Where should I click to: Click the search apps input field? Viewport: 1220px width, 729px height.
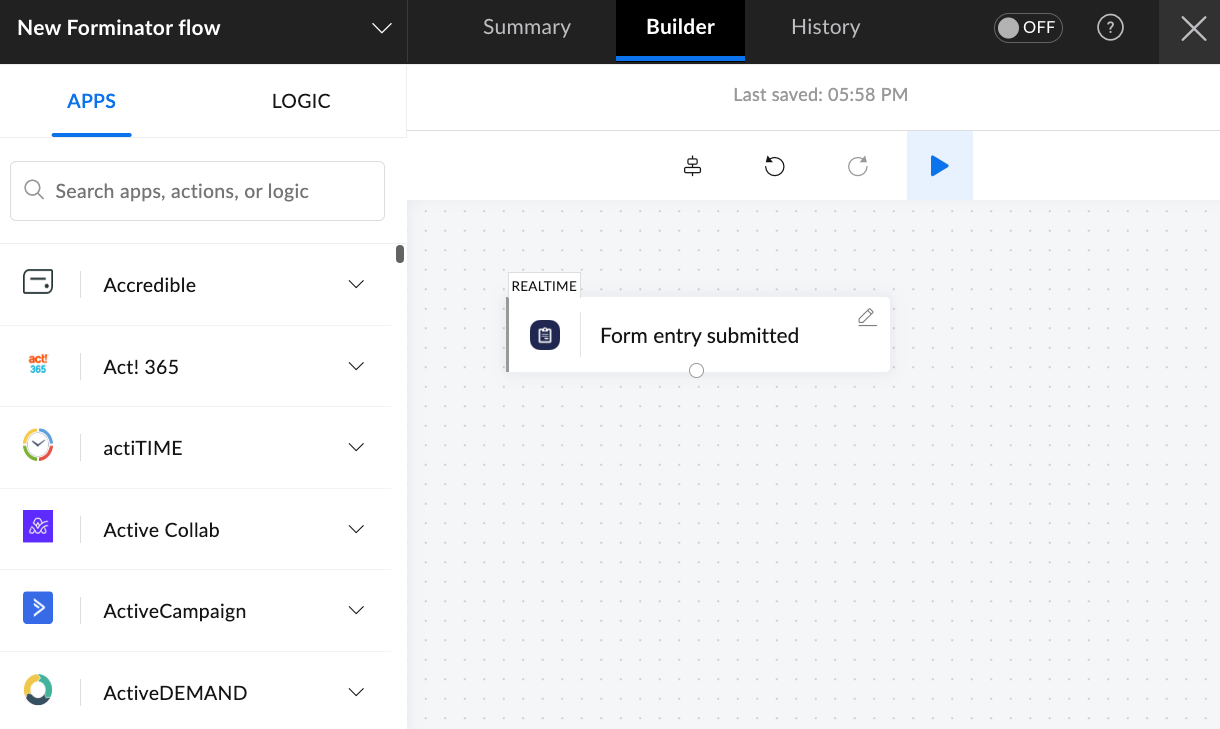pos(197,191)
